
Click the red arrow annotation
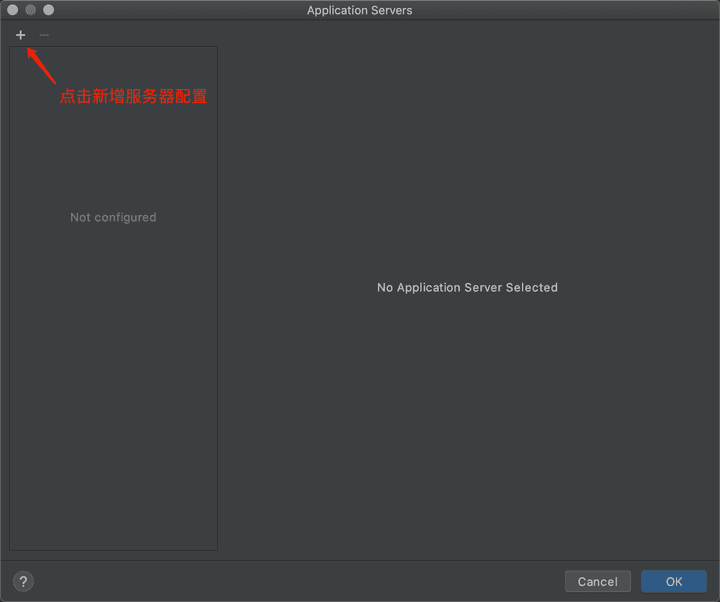pyautogui.click(x=40, y=64)
